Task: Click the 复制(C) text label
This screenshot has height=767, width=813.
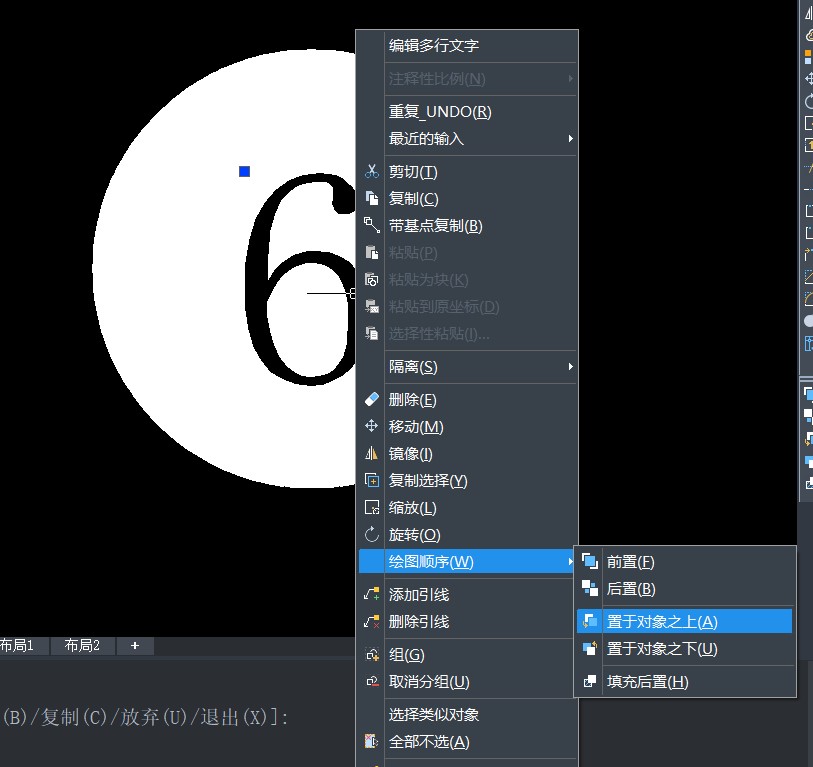Action: [414, 199]
